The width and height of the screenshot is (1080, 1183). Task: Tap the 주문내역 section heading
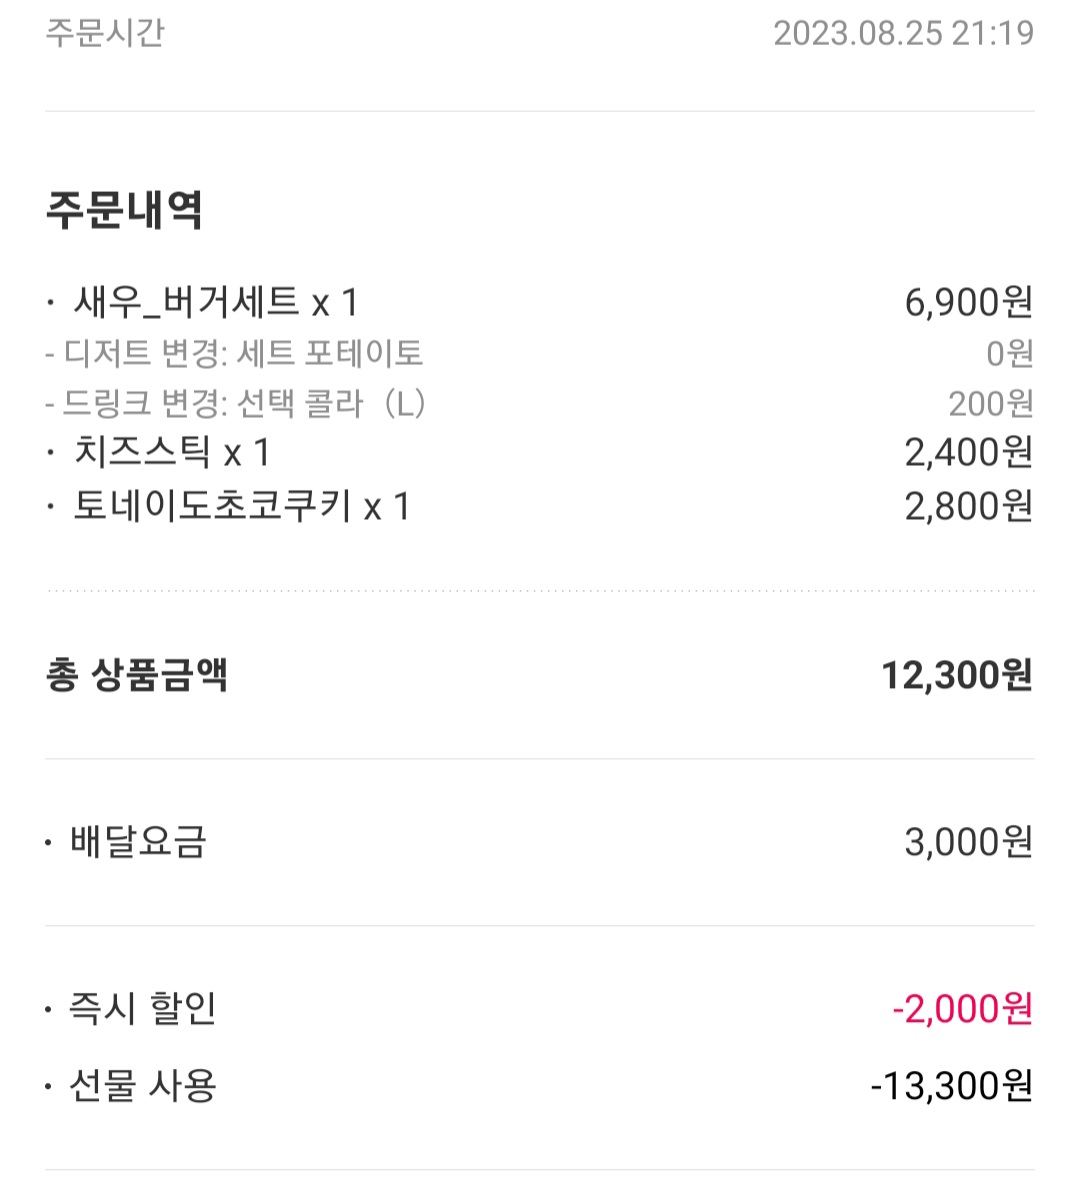coord(125,209)
